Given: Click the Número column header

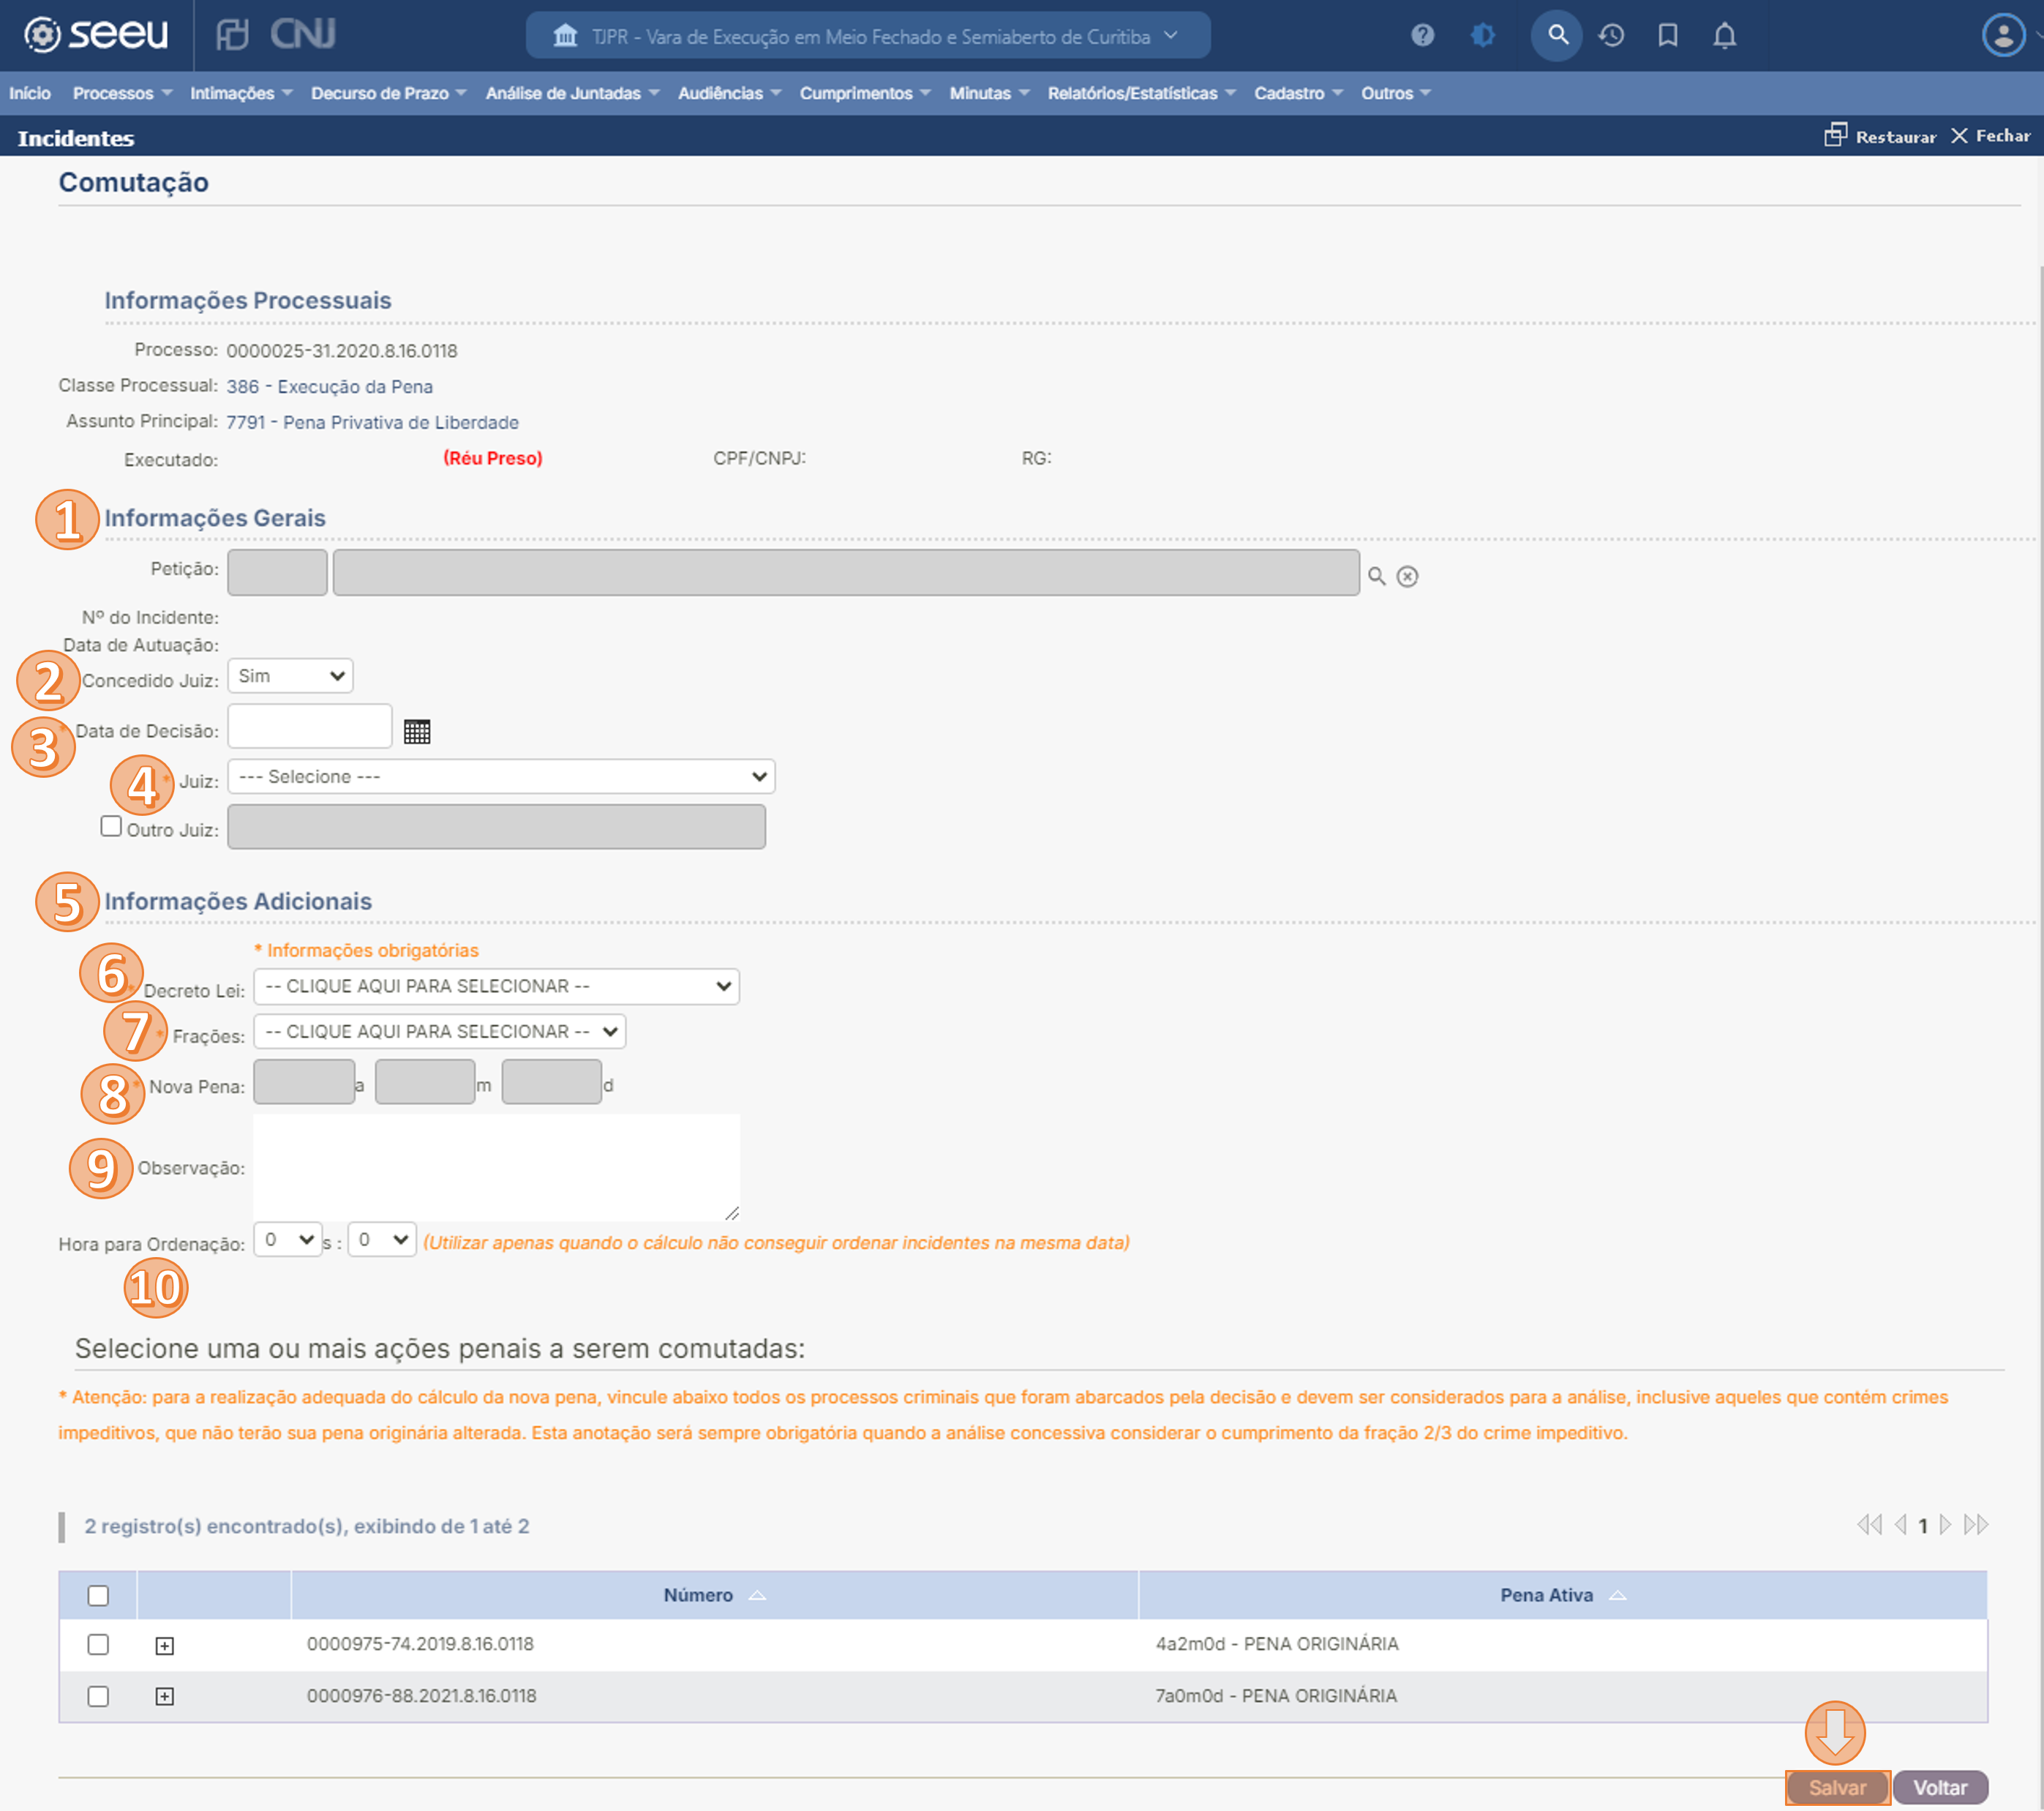Looking at the screenshot, I should tap(714, 1595).
